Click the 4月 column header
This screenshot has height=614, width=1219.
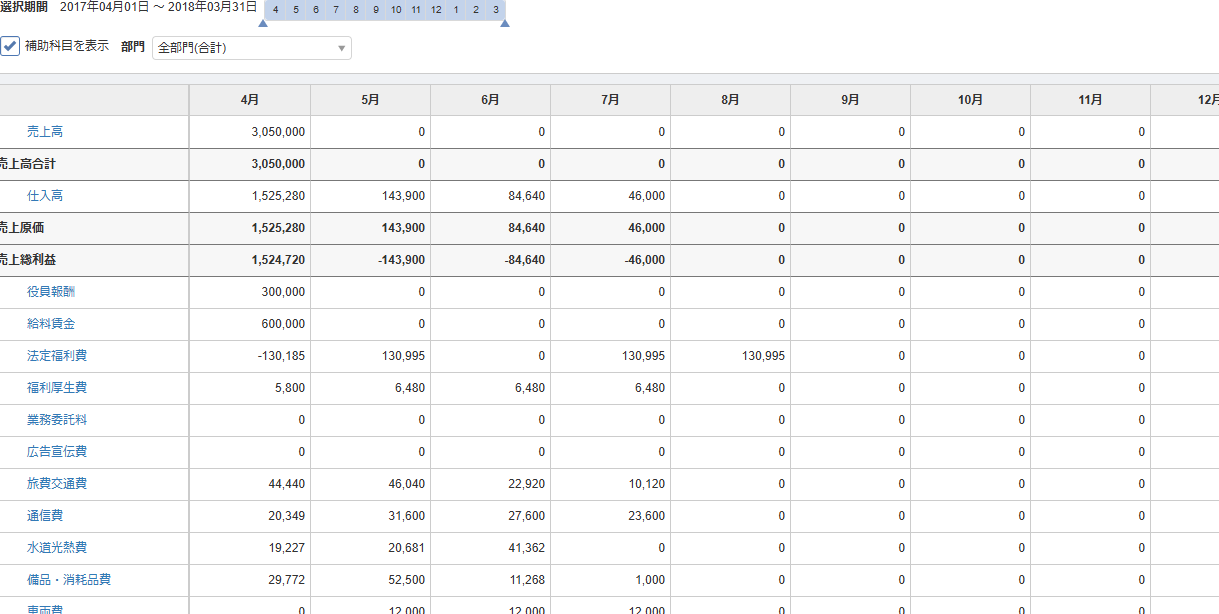point(250,100)
